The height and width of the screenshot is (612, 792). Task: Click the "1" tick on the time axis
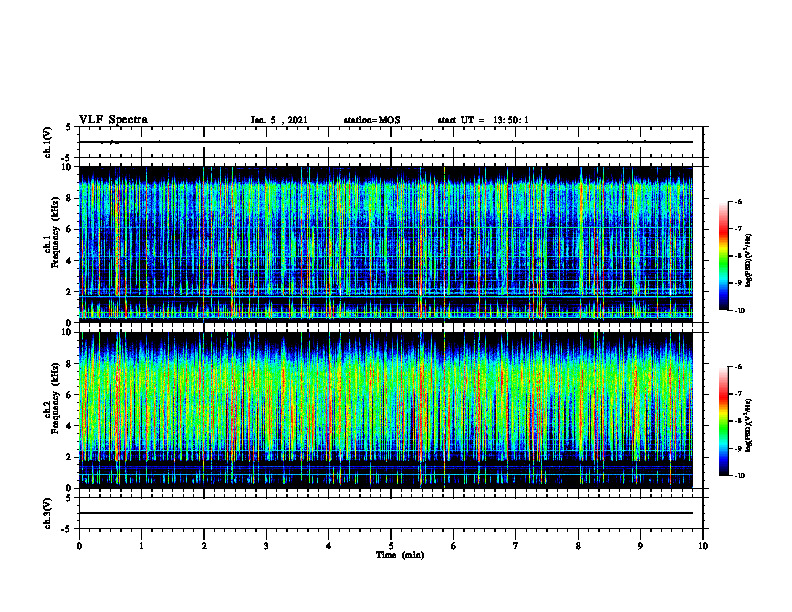pos(141,546)
